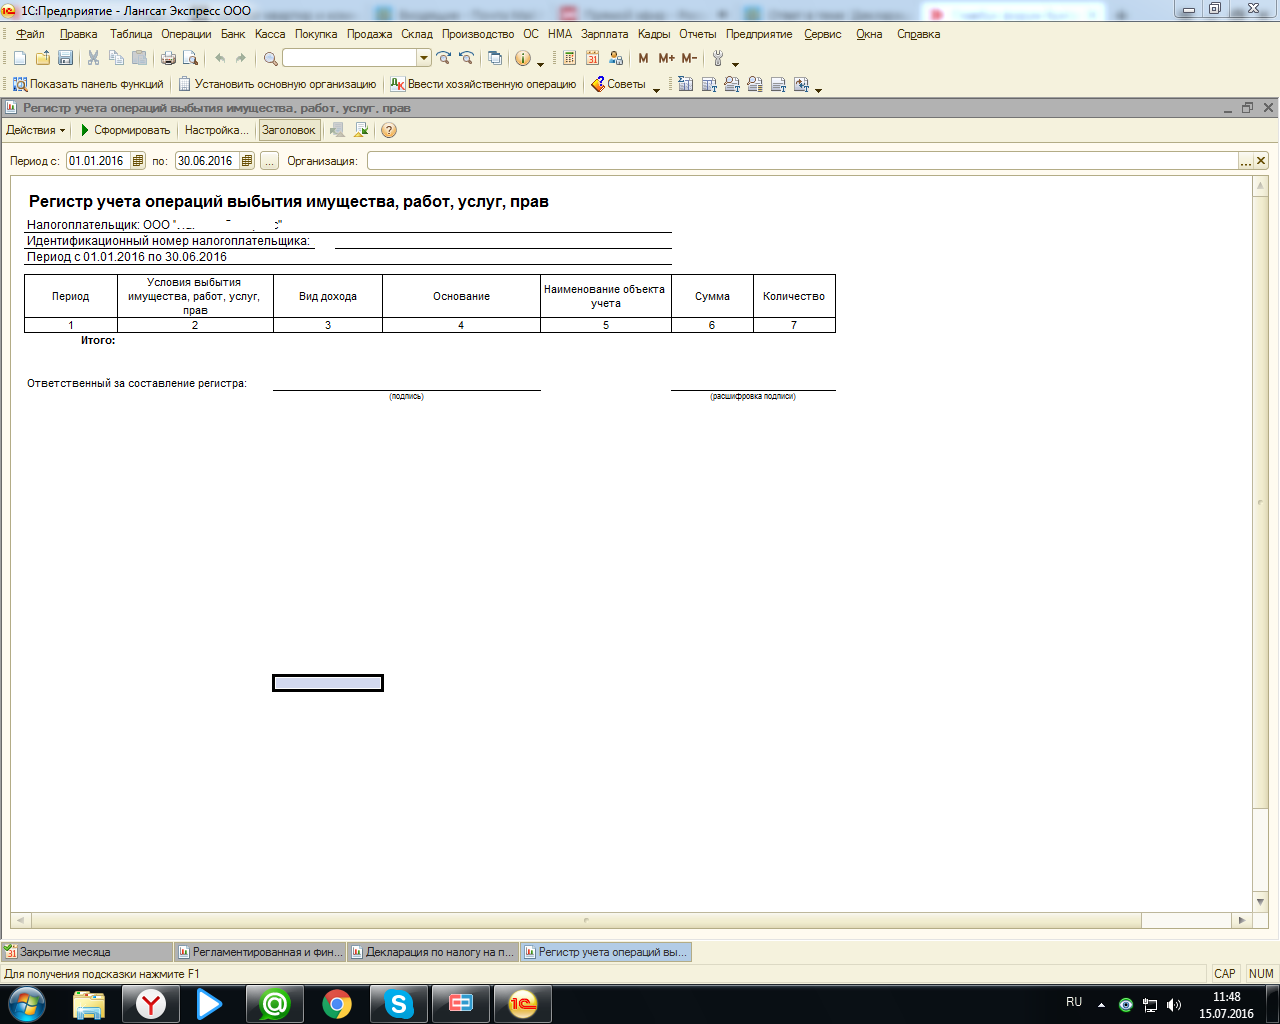This screenshot has width=1280, height=1024.
Task: Click the Paste clipboard icon
Action: pyautogui.click(x=140, y=58)
